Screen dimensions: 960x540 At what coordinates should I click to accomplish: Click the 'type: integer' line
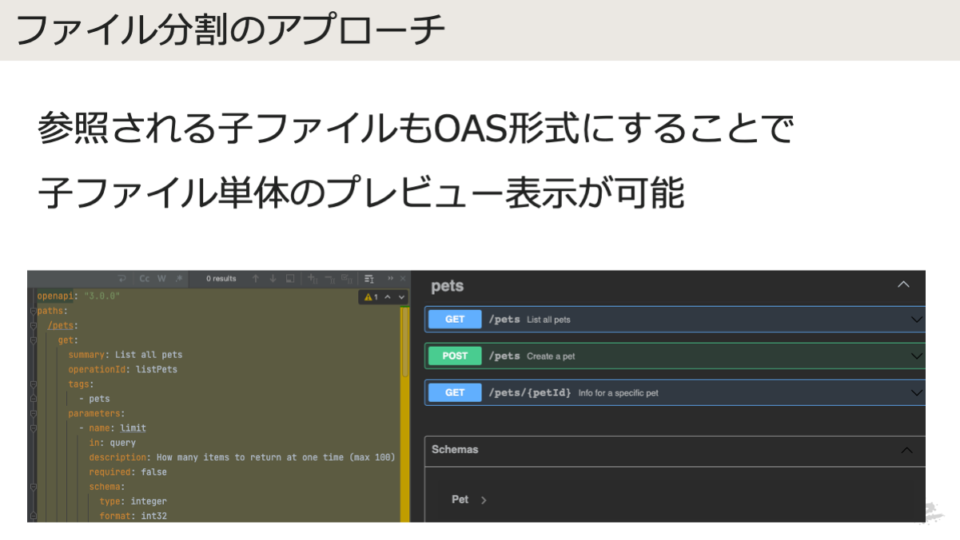point(133,501)
